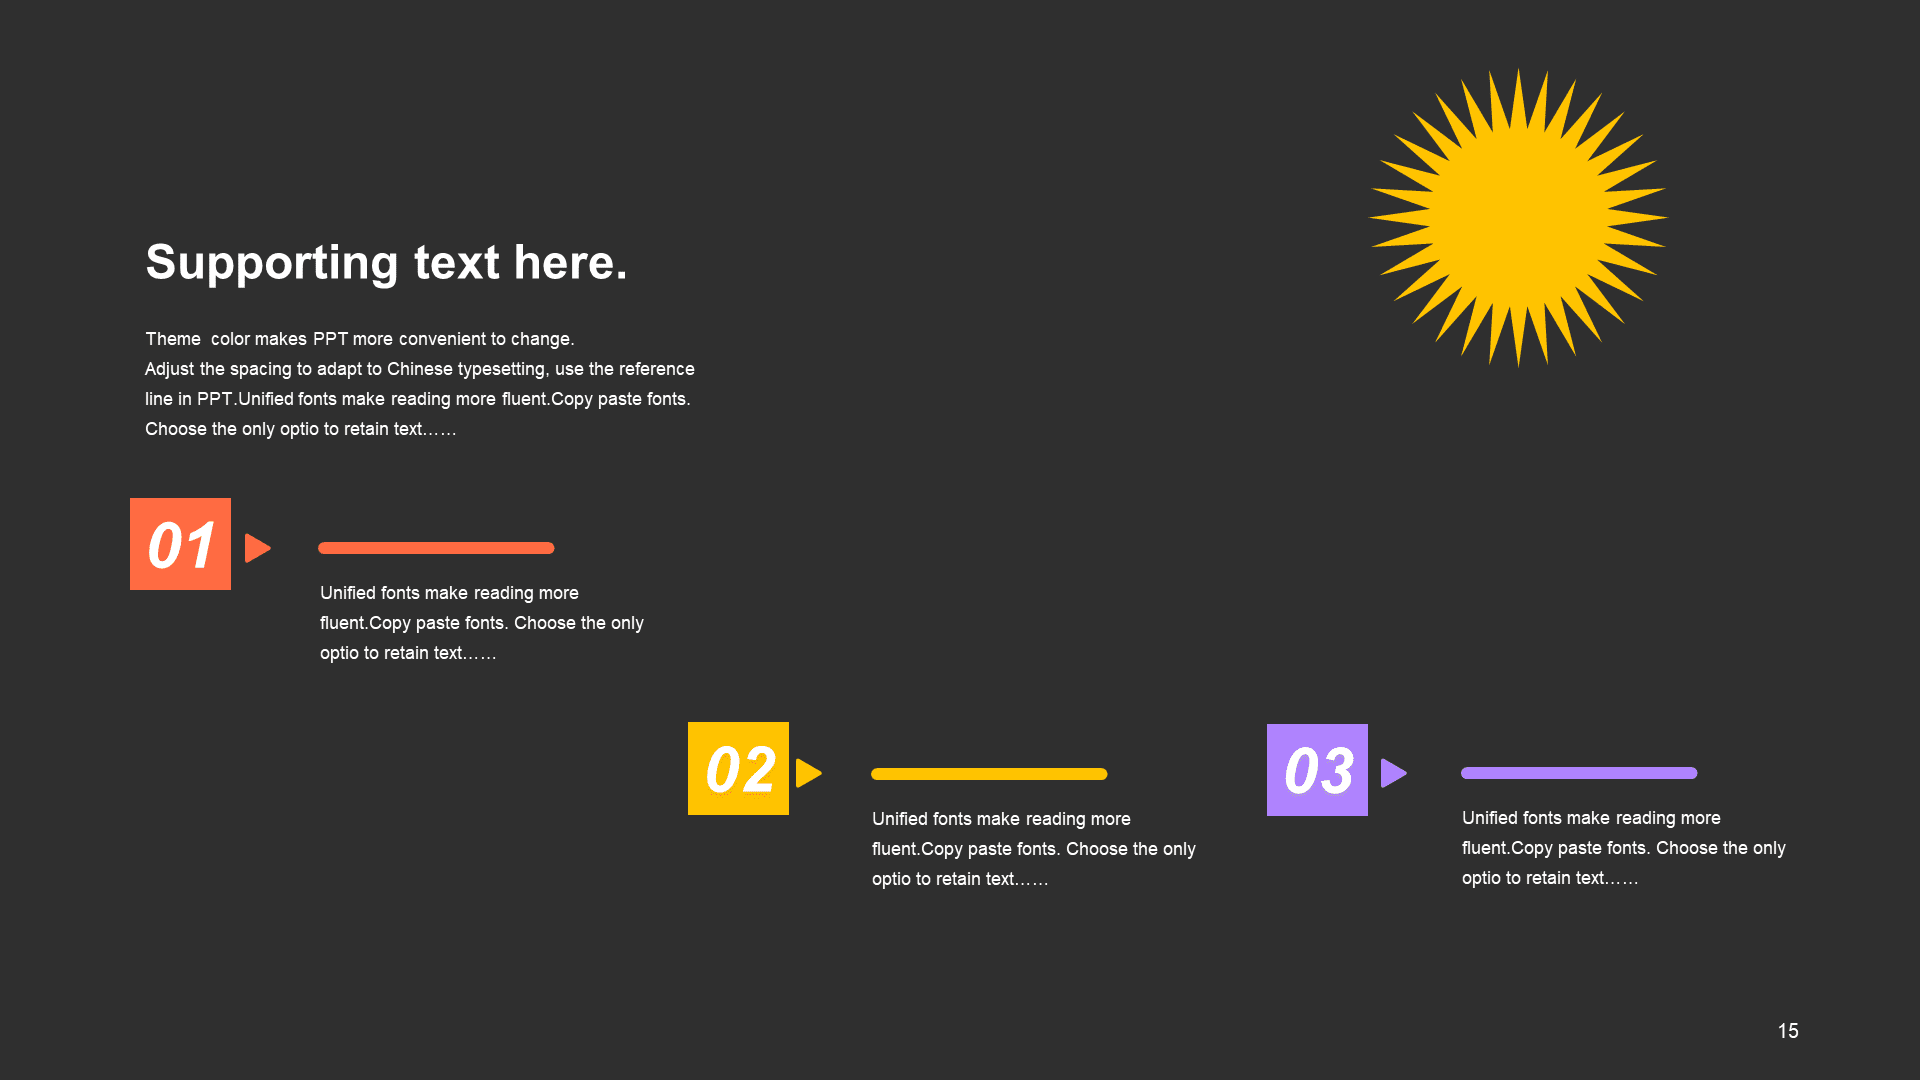This screenshot has width=1920, height=1080.
Task: Select the orange 01 number box
Action: [x=180, y=544]
